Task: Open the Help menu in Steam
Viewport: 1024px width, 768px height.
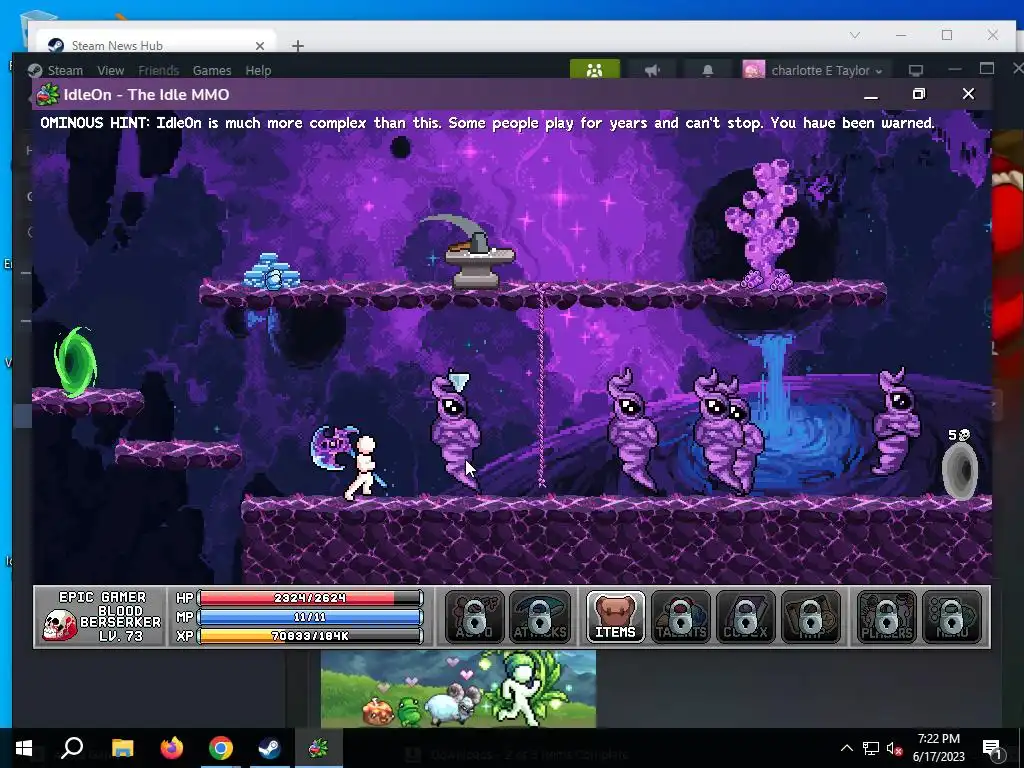Action: click(x=258, y=71)
